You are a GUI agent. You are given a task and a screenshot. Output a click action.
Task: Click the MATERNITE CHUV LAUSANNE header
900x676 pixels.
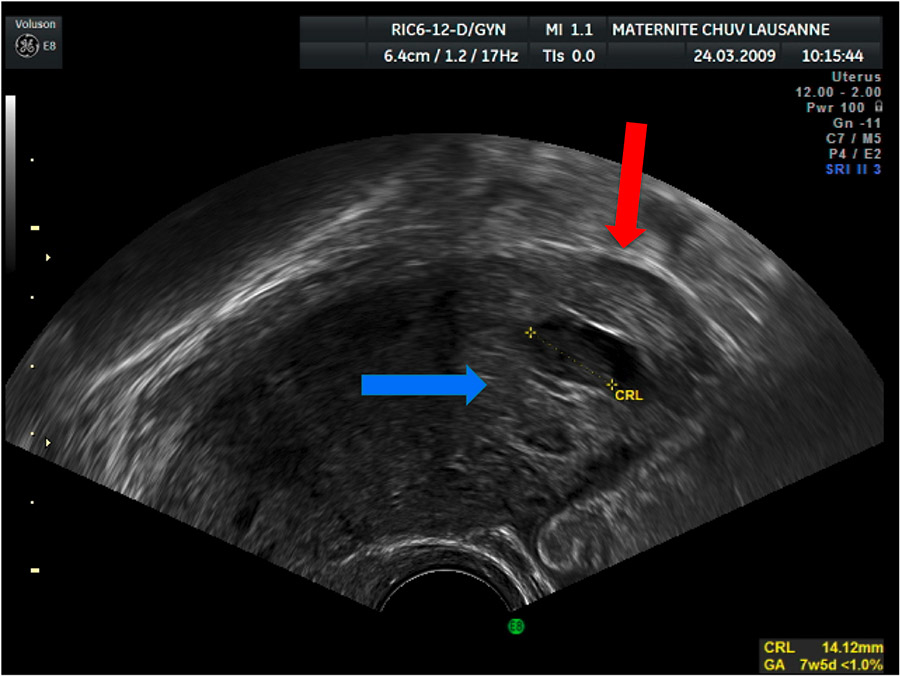click(719, 30)
